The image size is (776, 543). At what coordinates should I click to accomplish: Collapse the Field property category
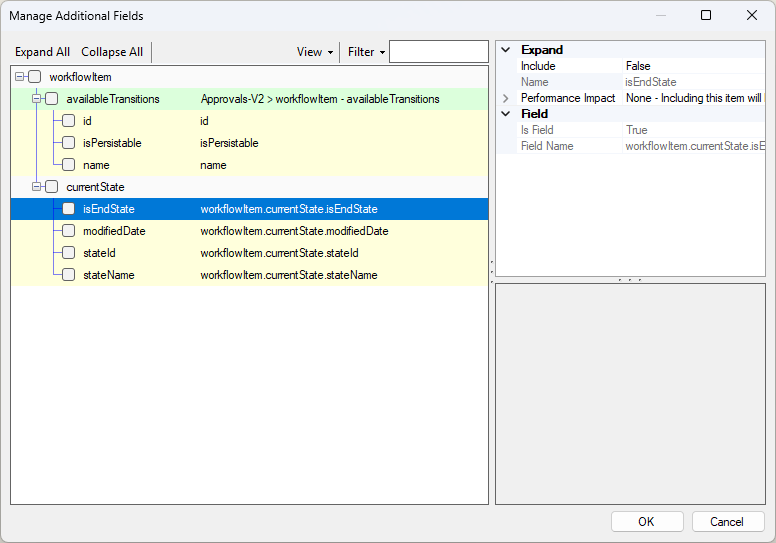pos(506,113)
